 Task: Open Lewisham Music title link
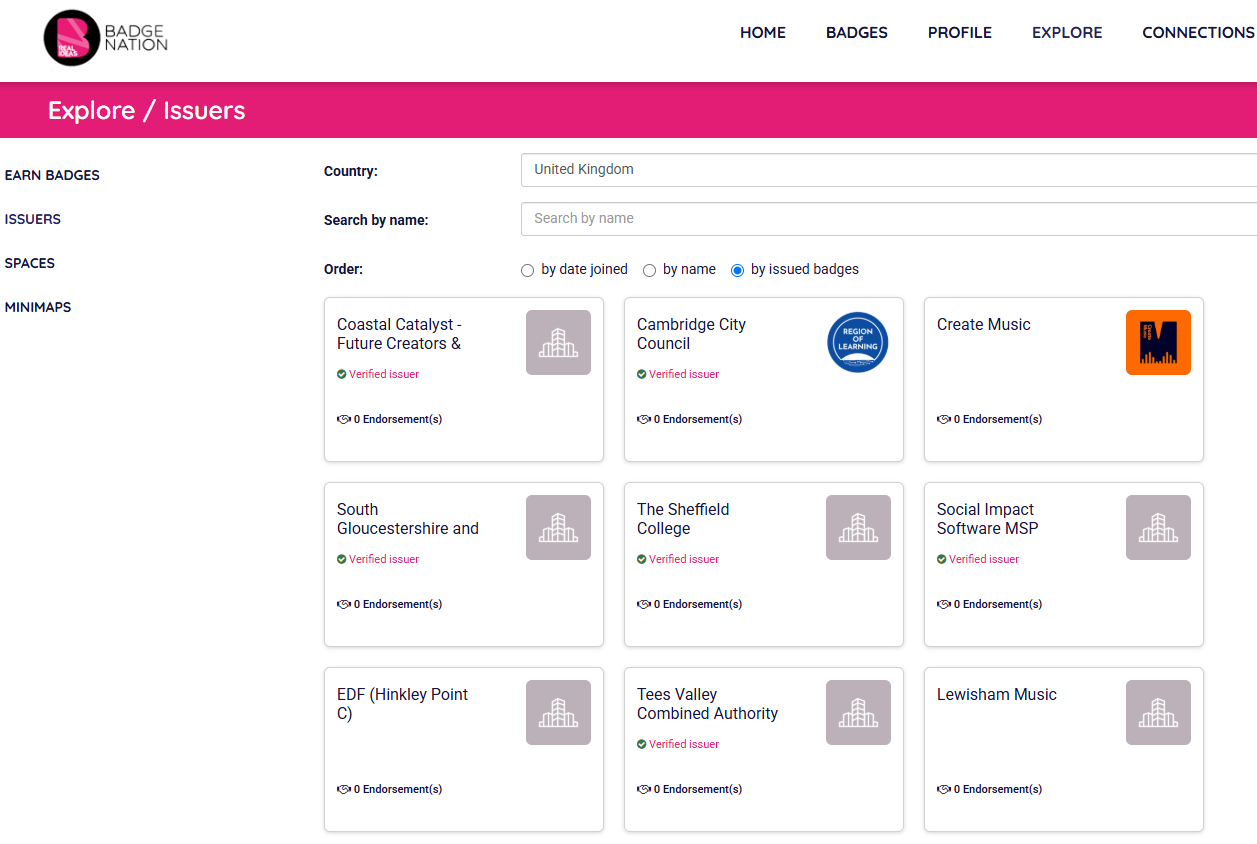coord(997,695)
